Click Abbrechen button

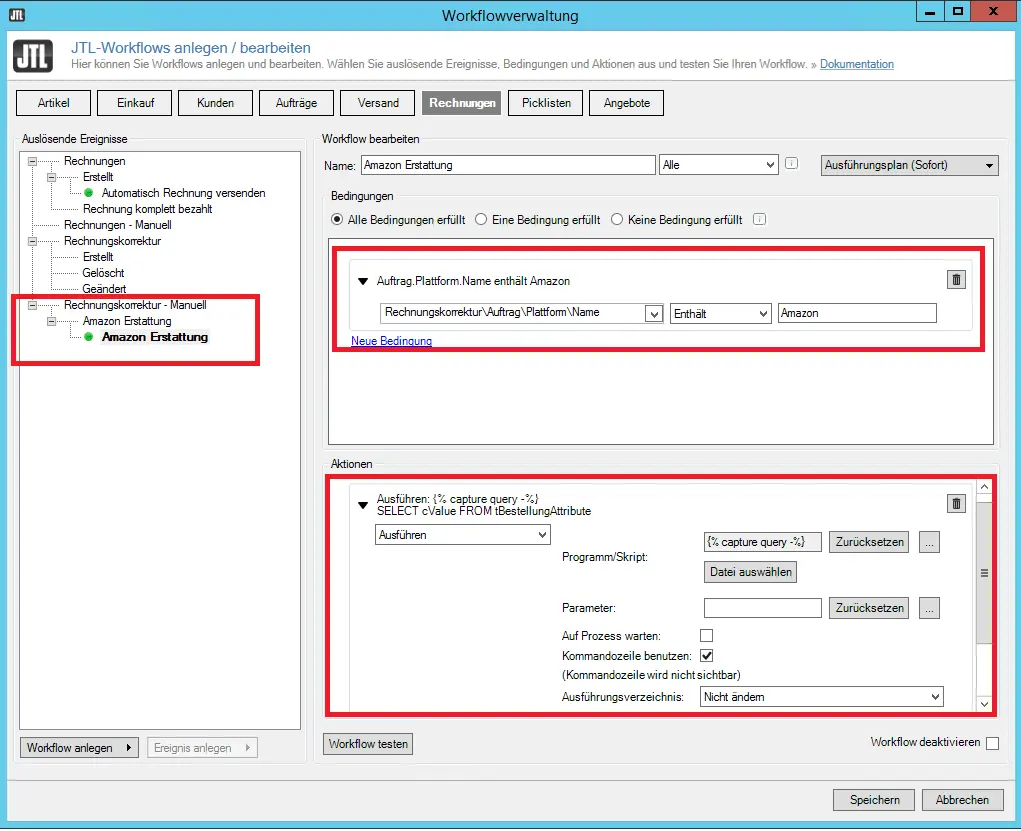[x=962, y=800]
